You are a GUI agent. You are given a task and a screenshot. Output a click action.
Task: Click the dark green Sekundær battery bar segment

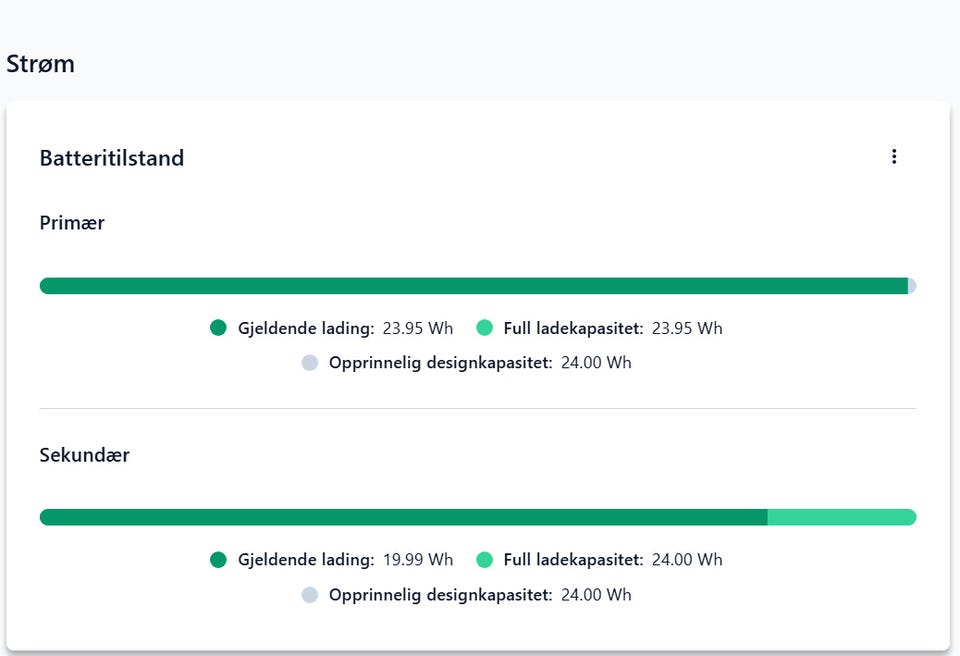403,517
